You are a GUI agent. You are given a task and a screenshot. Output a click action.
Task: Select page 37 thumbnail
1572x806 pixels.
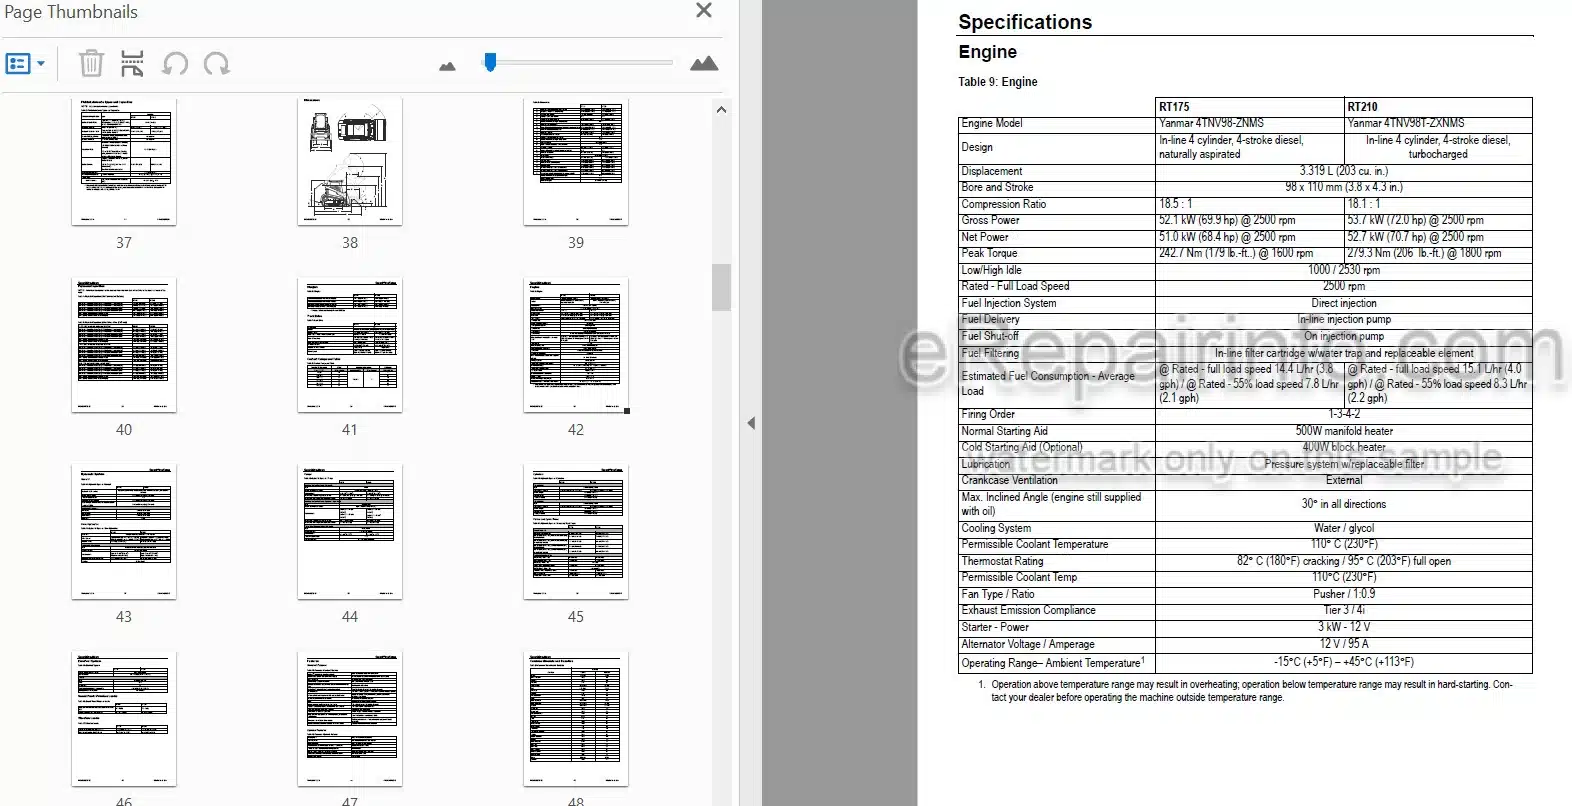point(124,161)
